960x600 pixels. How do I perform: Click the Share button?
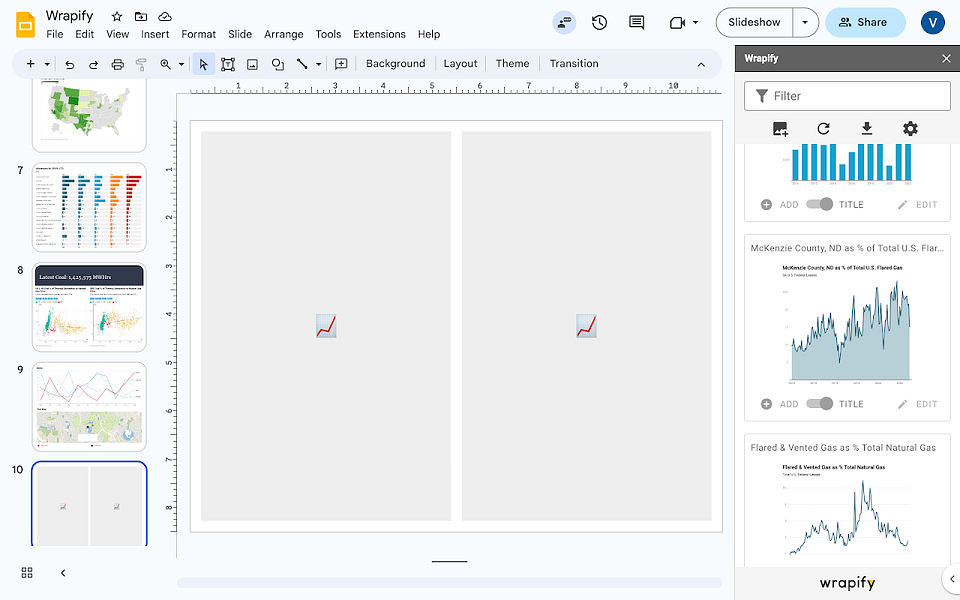pyautogui.click(x=865, y=23)
